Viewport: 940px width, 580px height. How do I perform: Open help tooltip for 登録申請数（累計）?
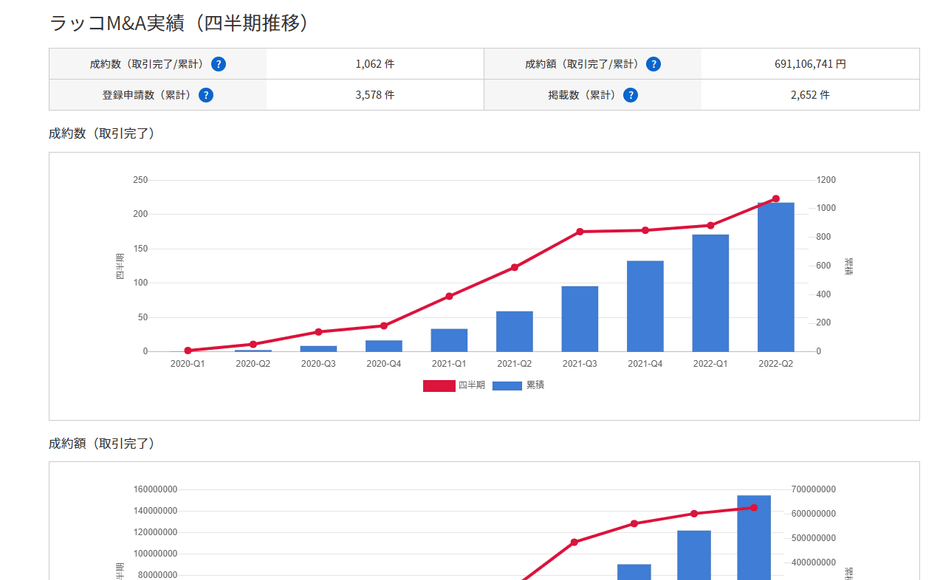point(206,95)
